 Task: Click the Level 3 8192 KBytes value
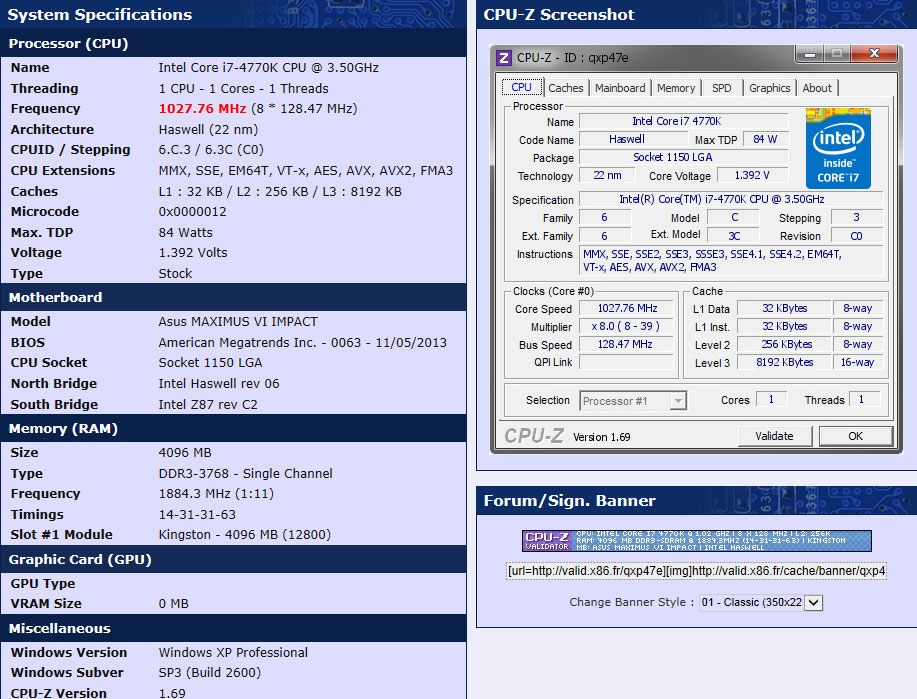784,362
